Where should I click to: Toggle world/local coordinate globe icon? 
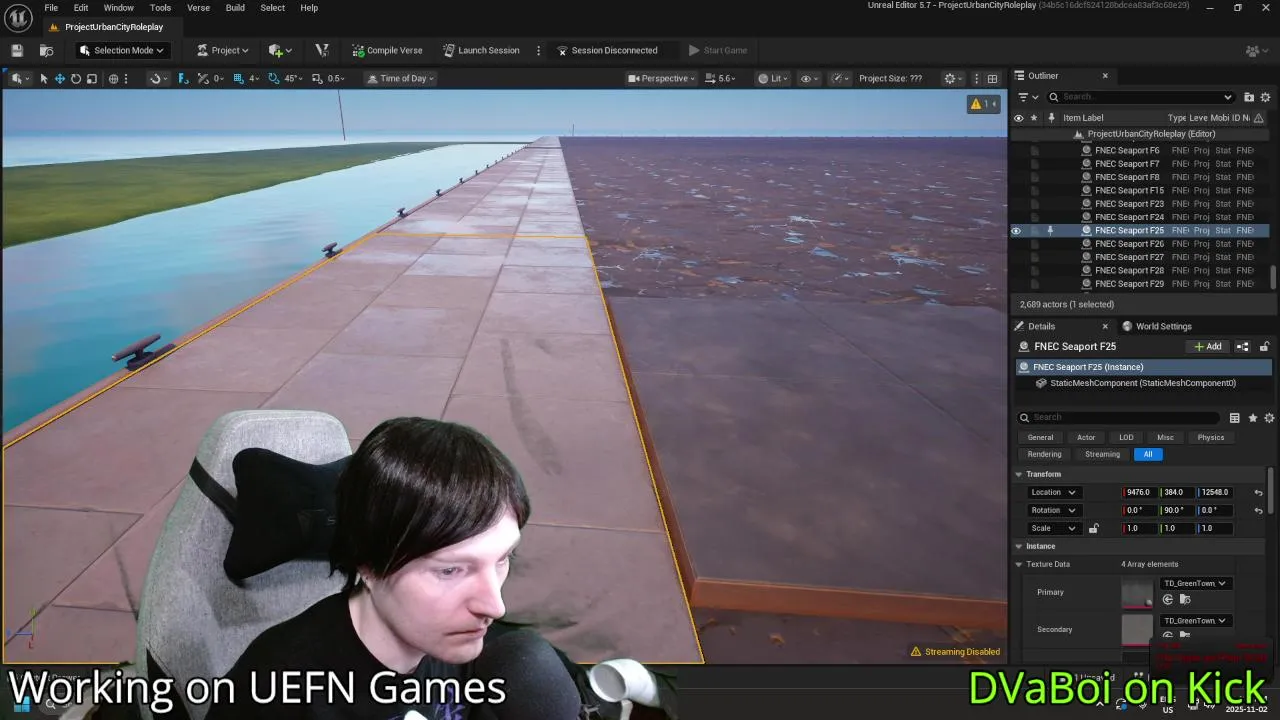pos(113,78)
